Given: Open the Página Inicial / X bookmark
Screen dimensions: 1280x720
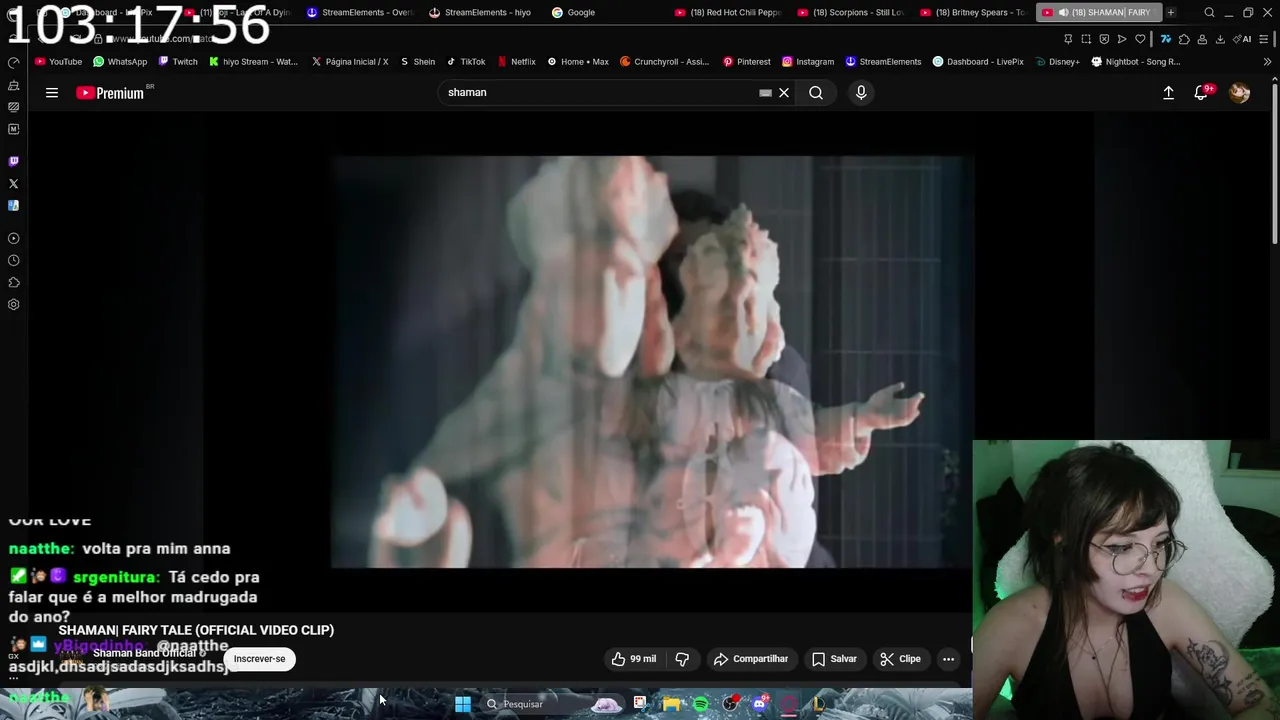Looking at the screenshot, I should 350,62.
